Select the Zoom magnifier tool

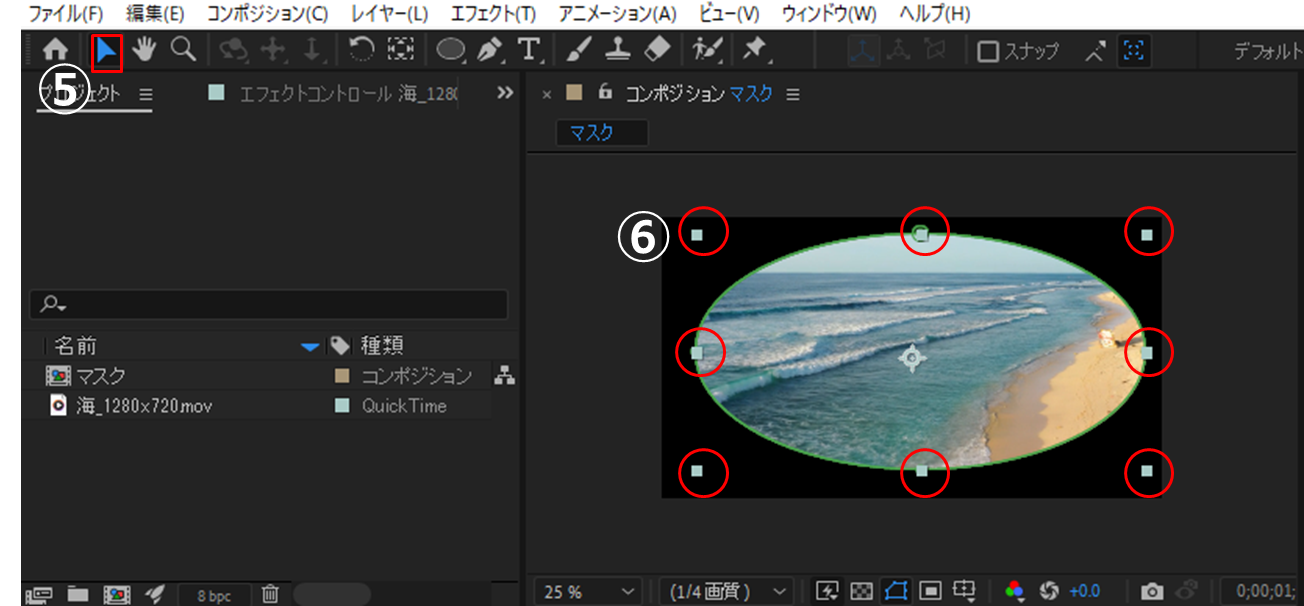(x=182, y=50)
